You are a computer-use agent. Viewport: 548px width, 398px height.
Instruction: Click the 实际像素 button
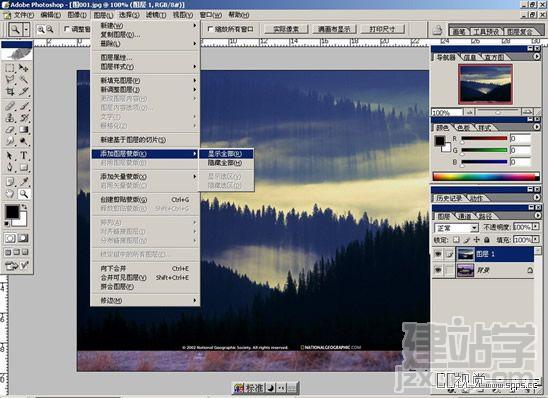[286, 29]
